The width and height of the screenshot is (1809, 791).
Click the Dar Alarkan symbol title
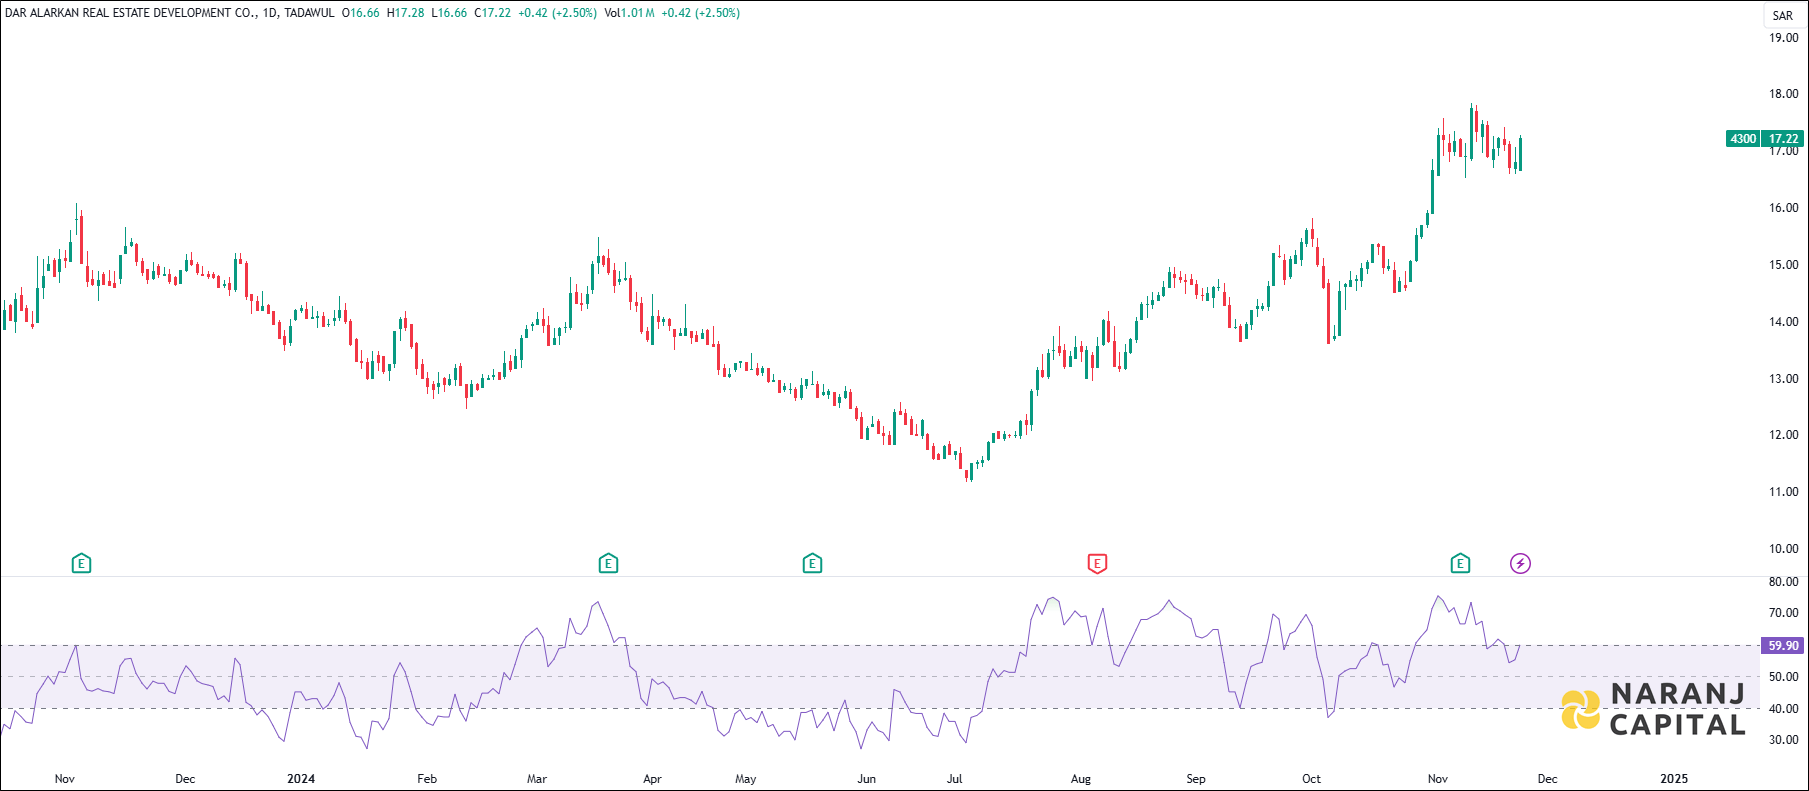point(131,13)
